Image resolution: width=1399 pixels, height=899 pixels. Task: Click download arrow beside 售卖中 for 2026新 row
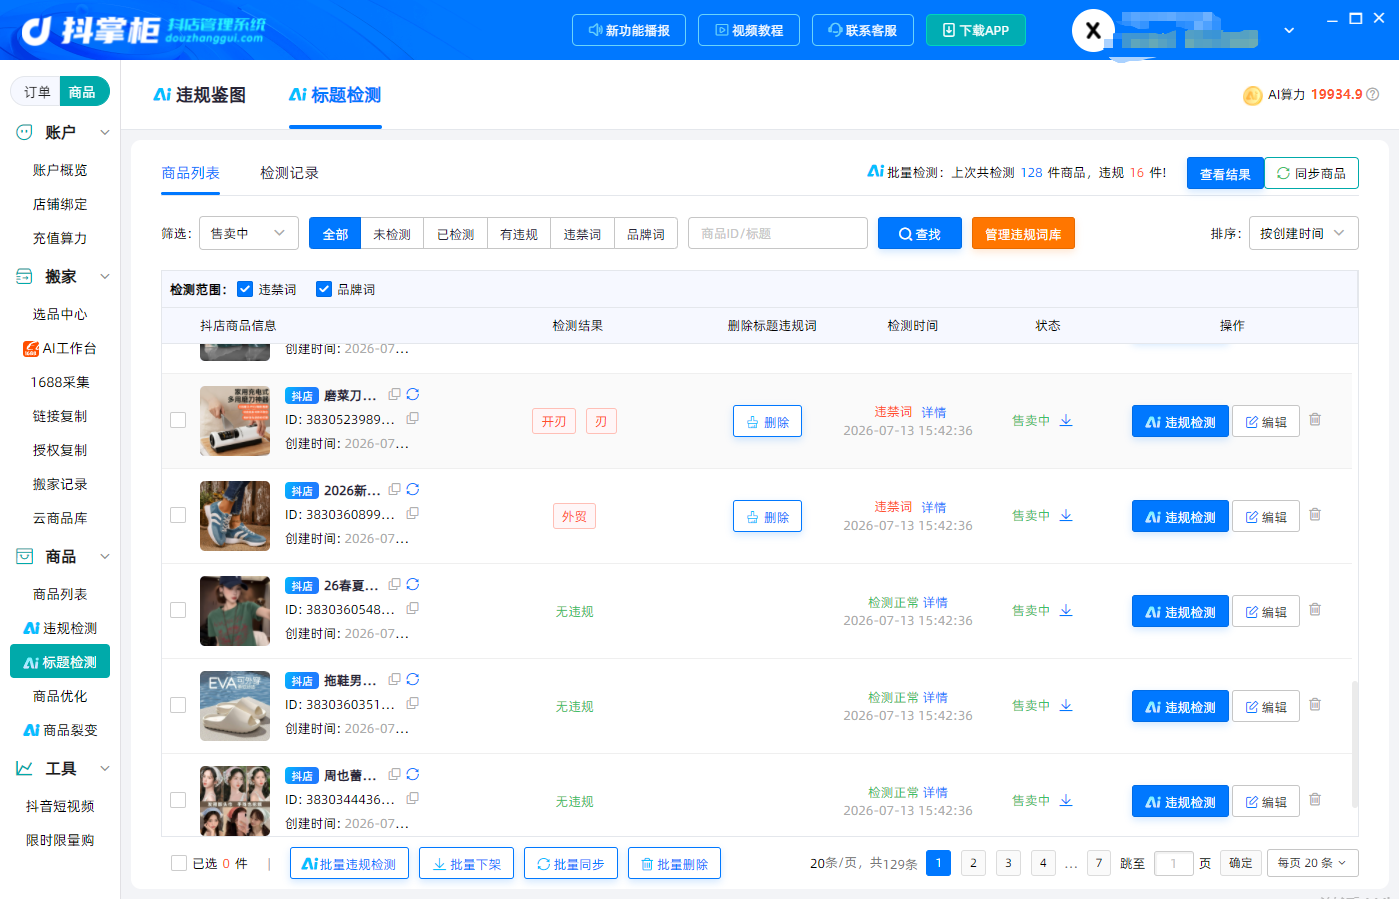point(1066,515)
